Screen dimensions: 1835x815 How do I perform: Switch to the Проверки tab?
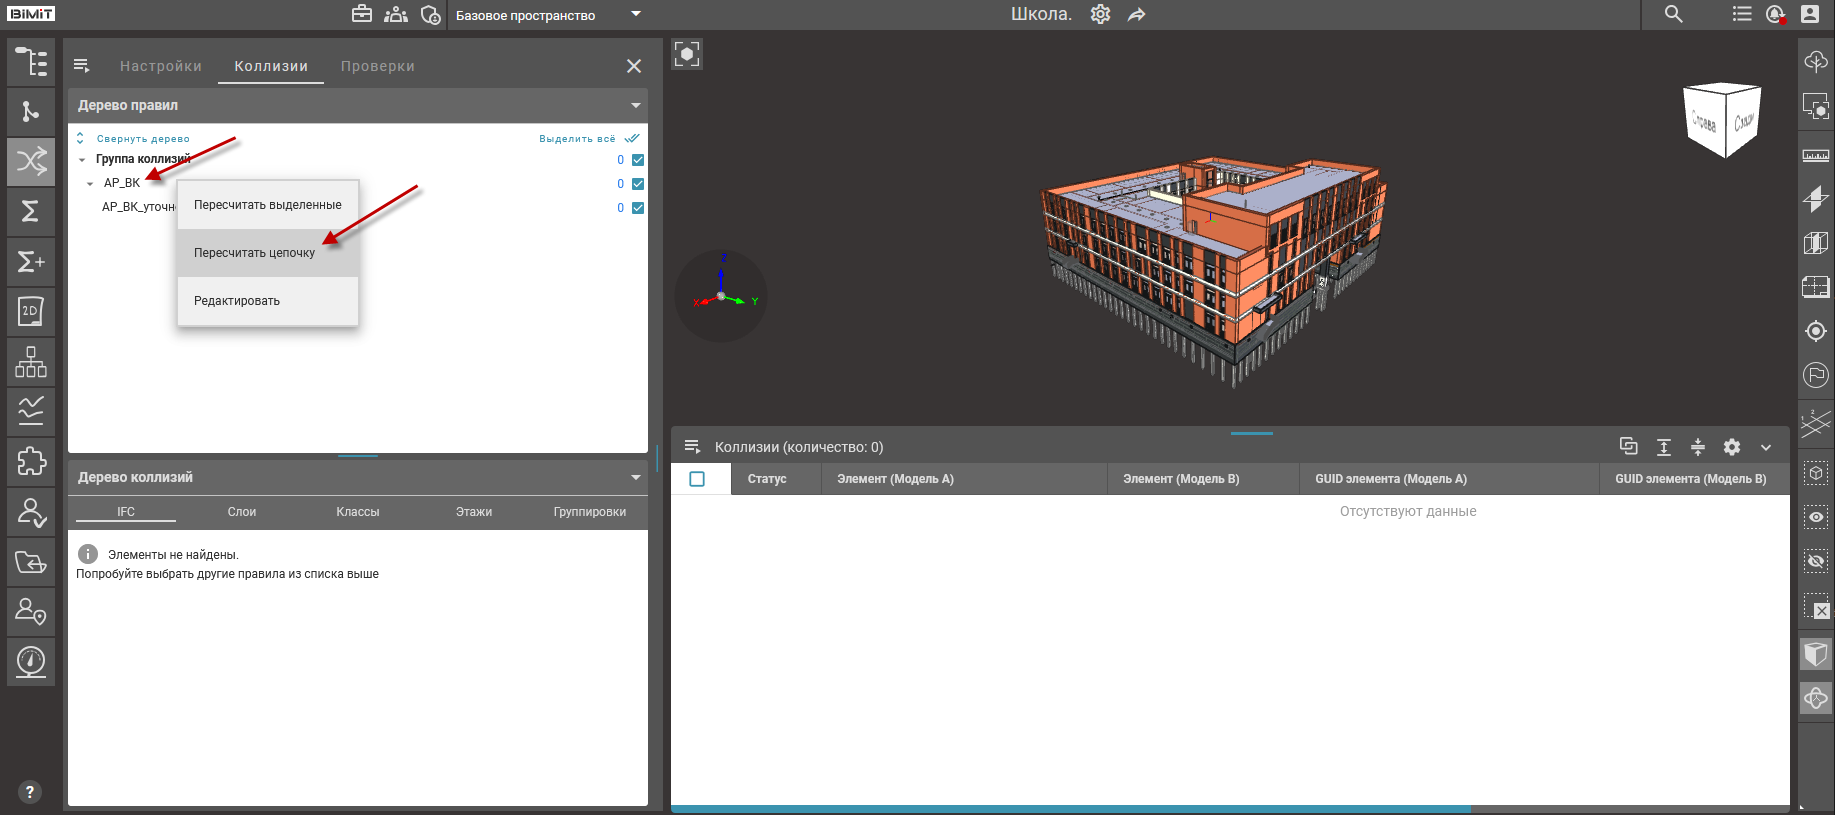click(x=377, y=66)
